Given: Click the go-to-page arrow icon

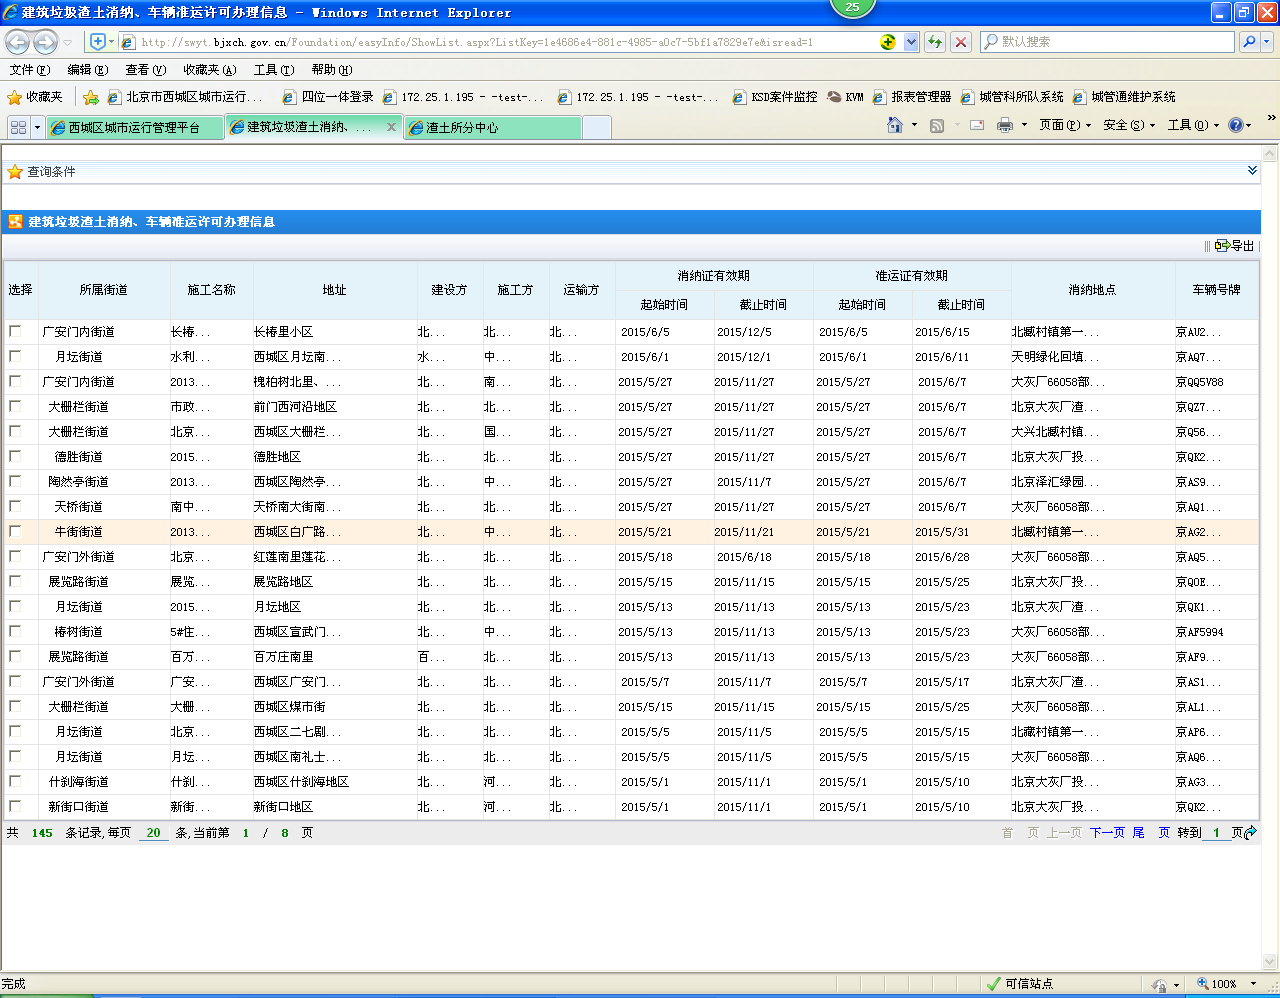Looking at the screenshot, I should (x=1250, y=832).
